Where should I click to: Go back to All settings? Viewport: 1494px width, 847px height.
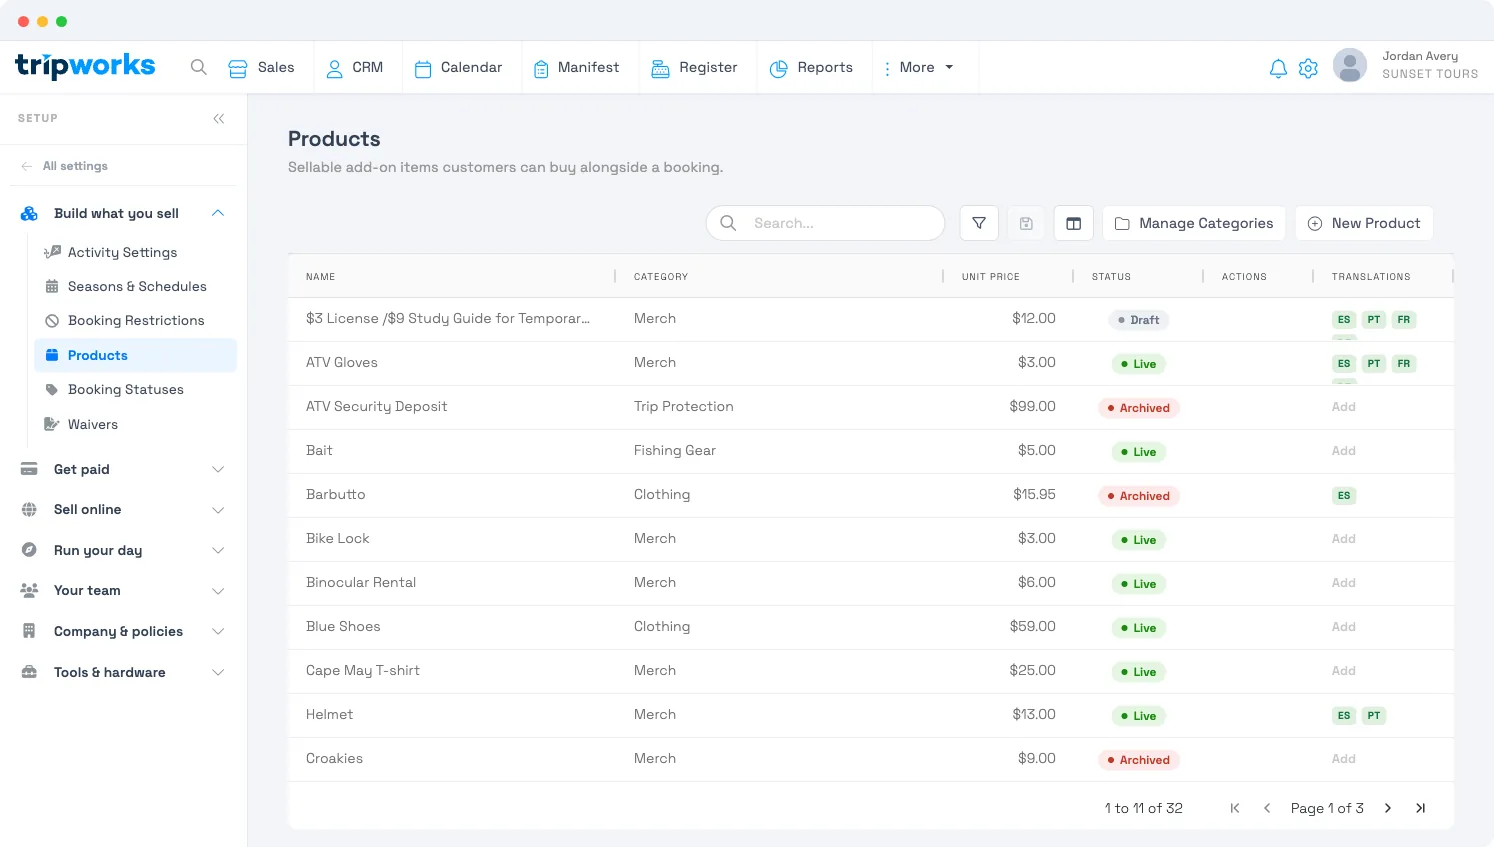(65, 166)
